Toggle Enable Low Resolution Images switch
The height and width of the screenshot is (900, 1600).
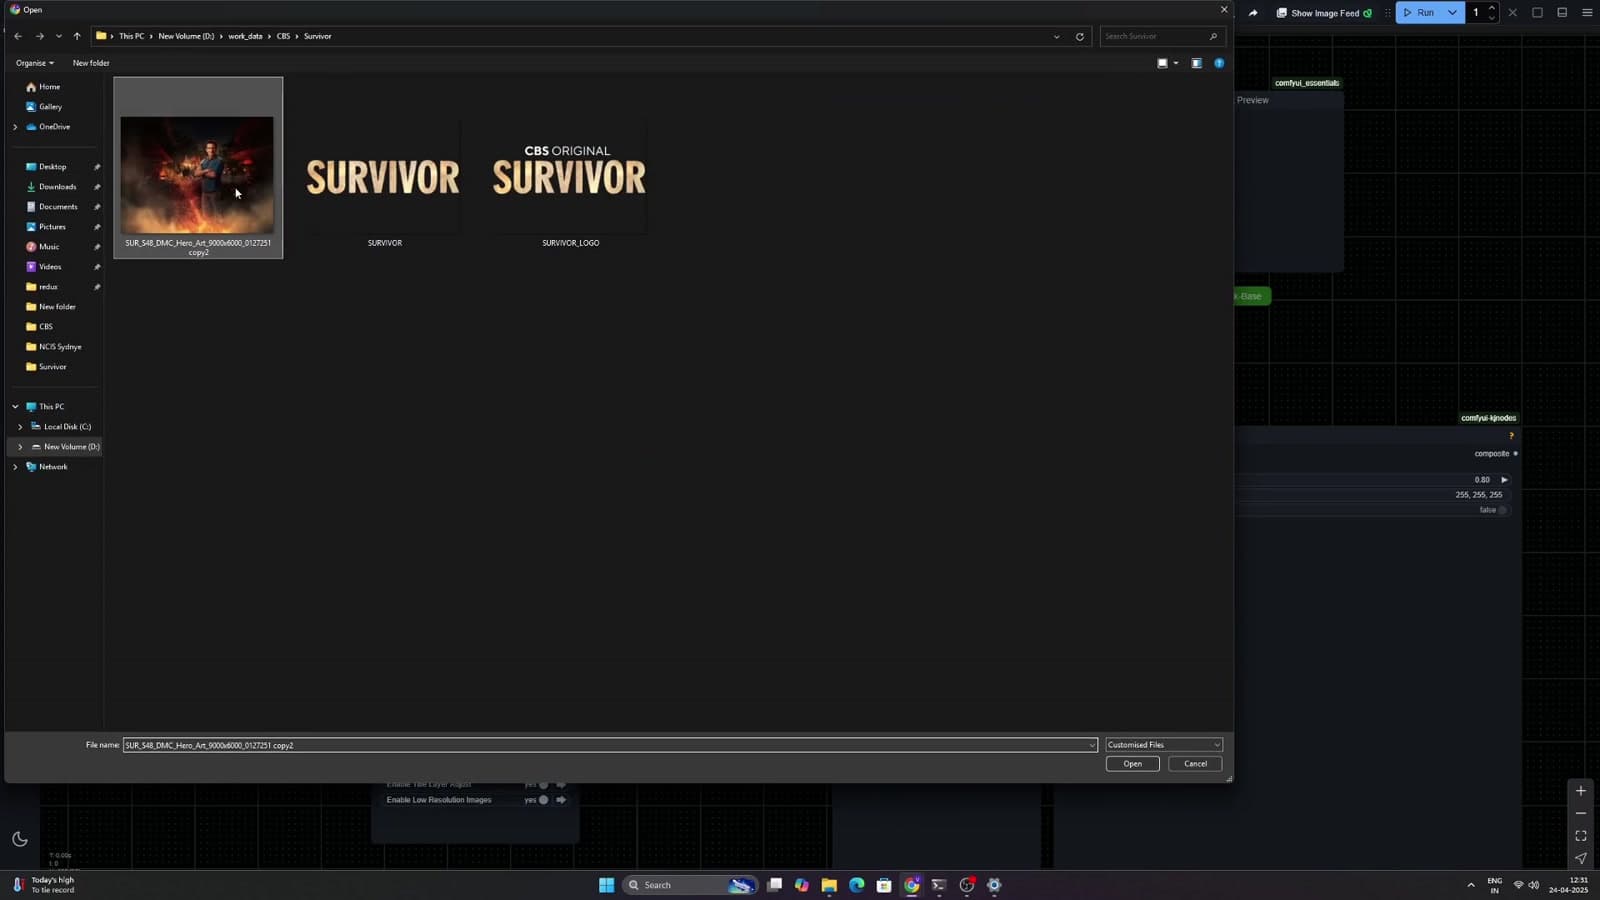click(544, 800)
